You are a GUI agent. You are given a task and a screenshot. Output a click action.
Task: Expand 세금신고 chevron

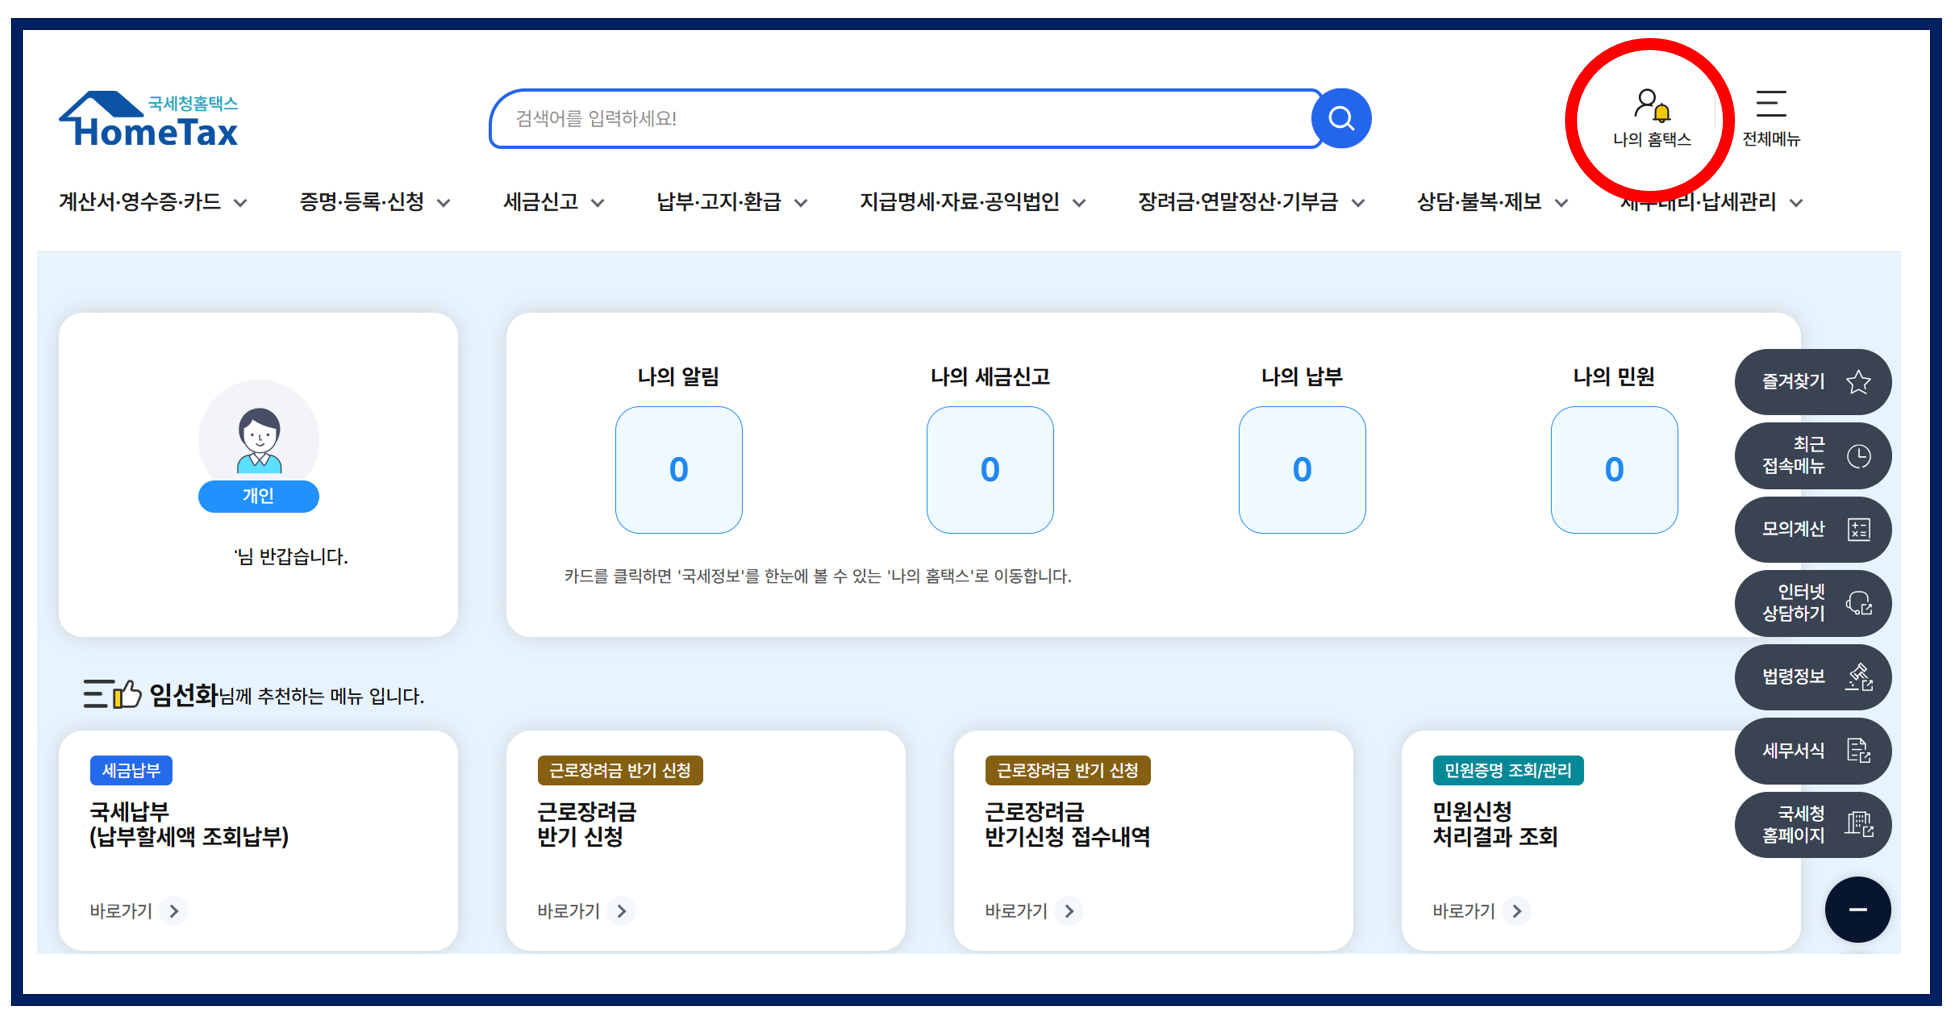click(x=598, y=203)
